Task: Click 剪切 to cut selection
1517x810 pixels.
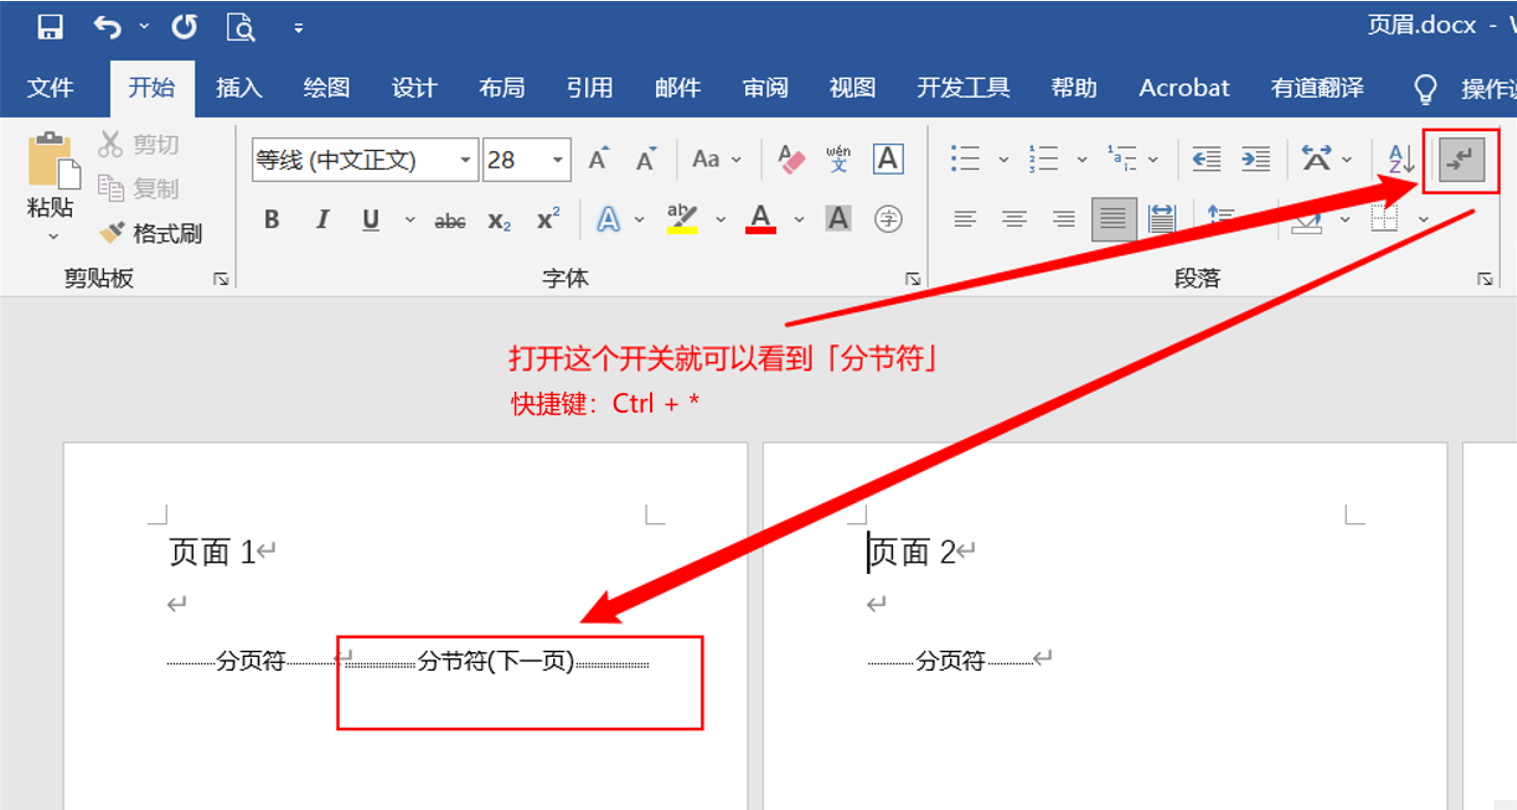Action: coord(139,144)
